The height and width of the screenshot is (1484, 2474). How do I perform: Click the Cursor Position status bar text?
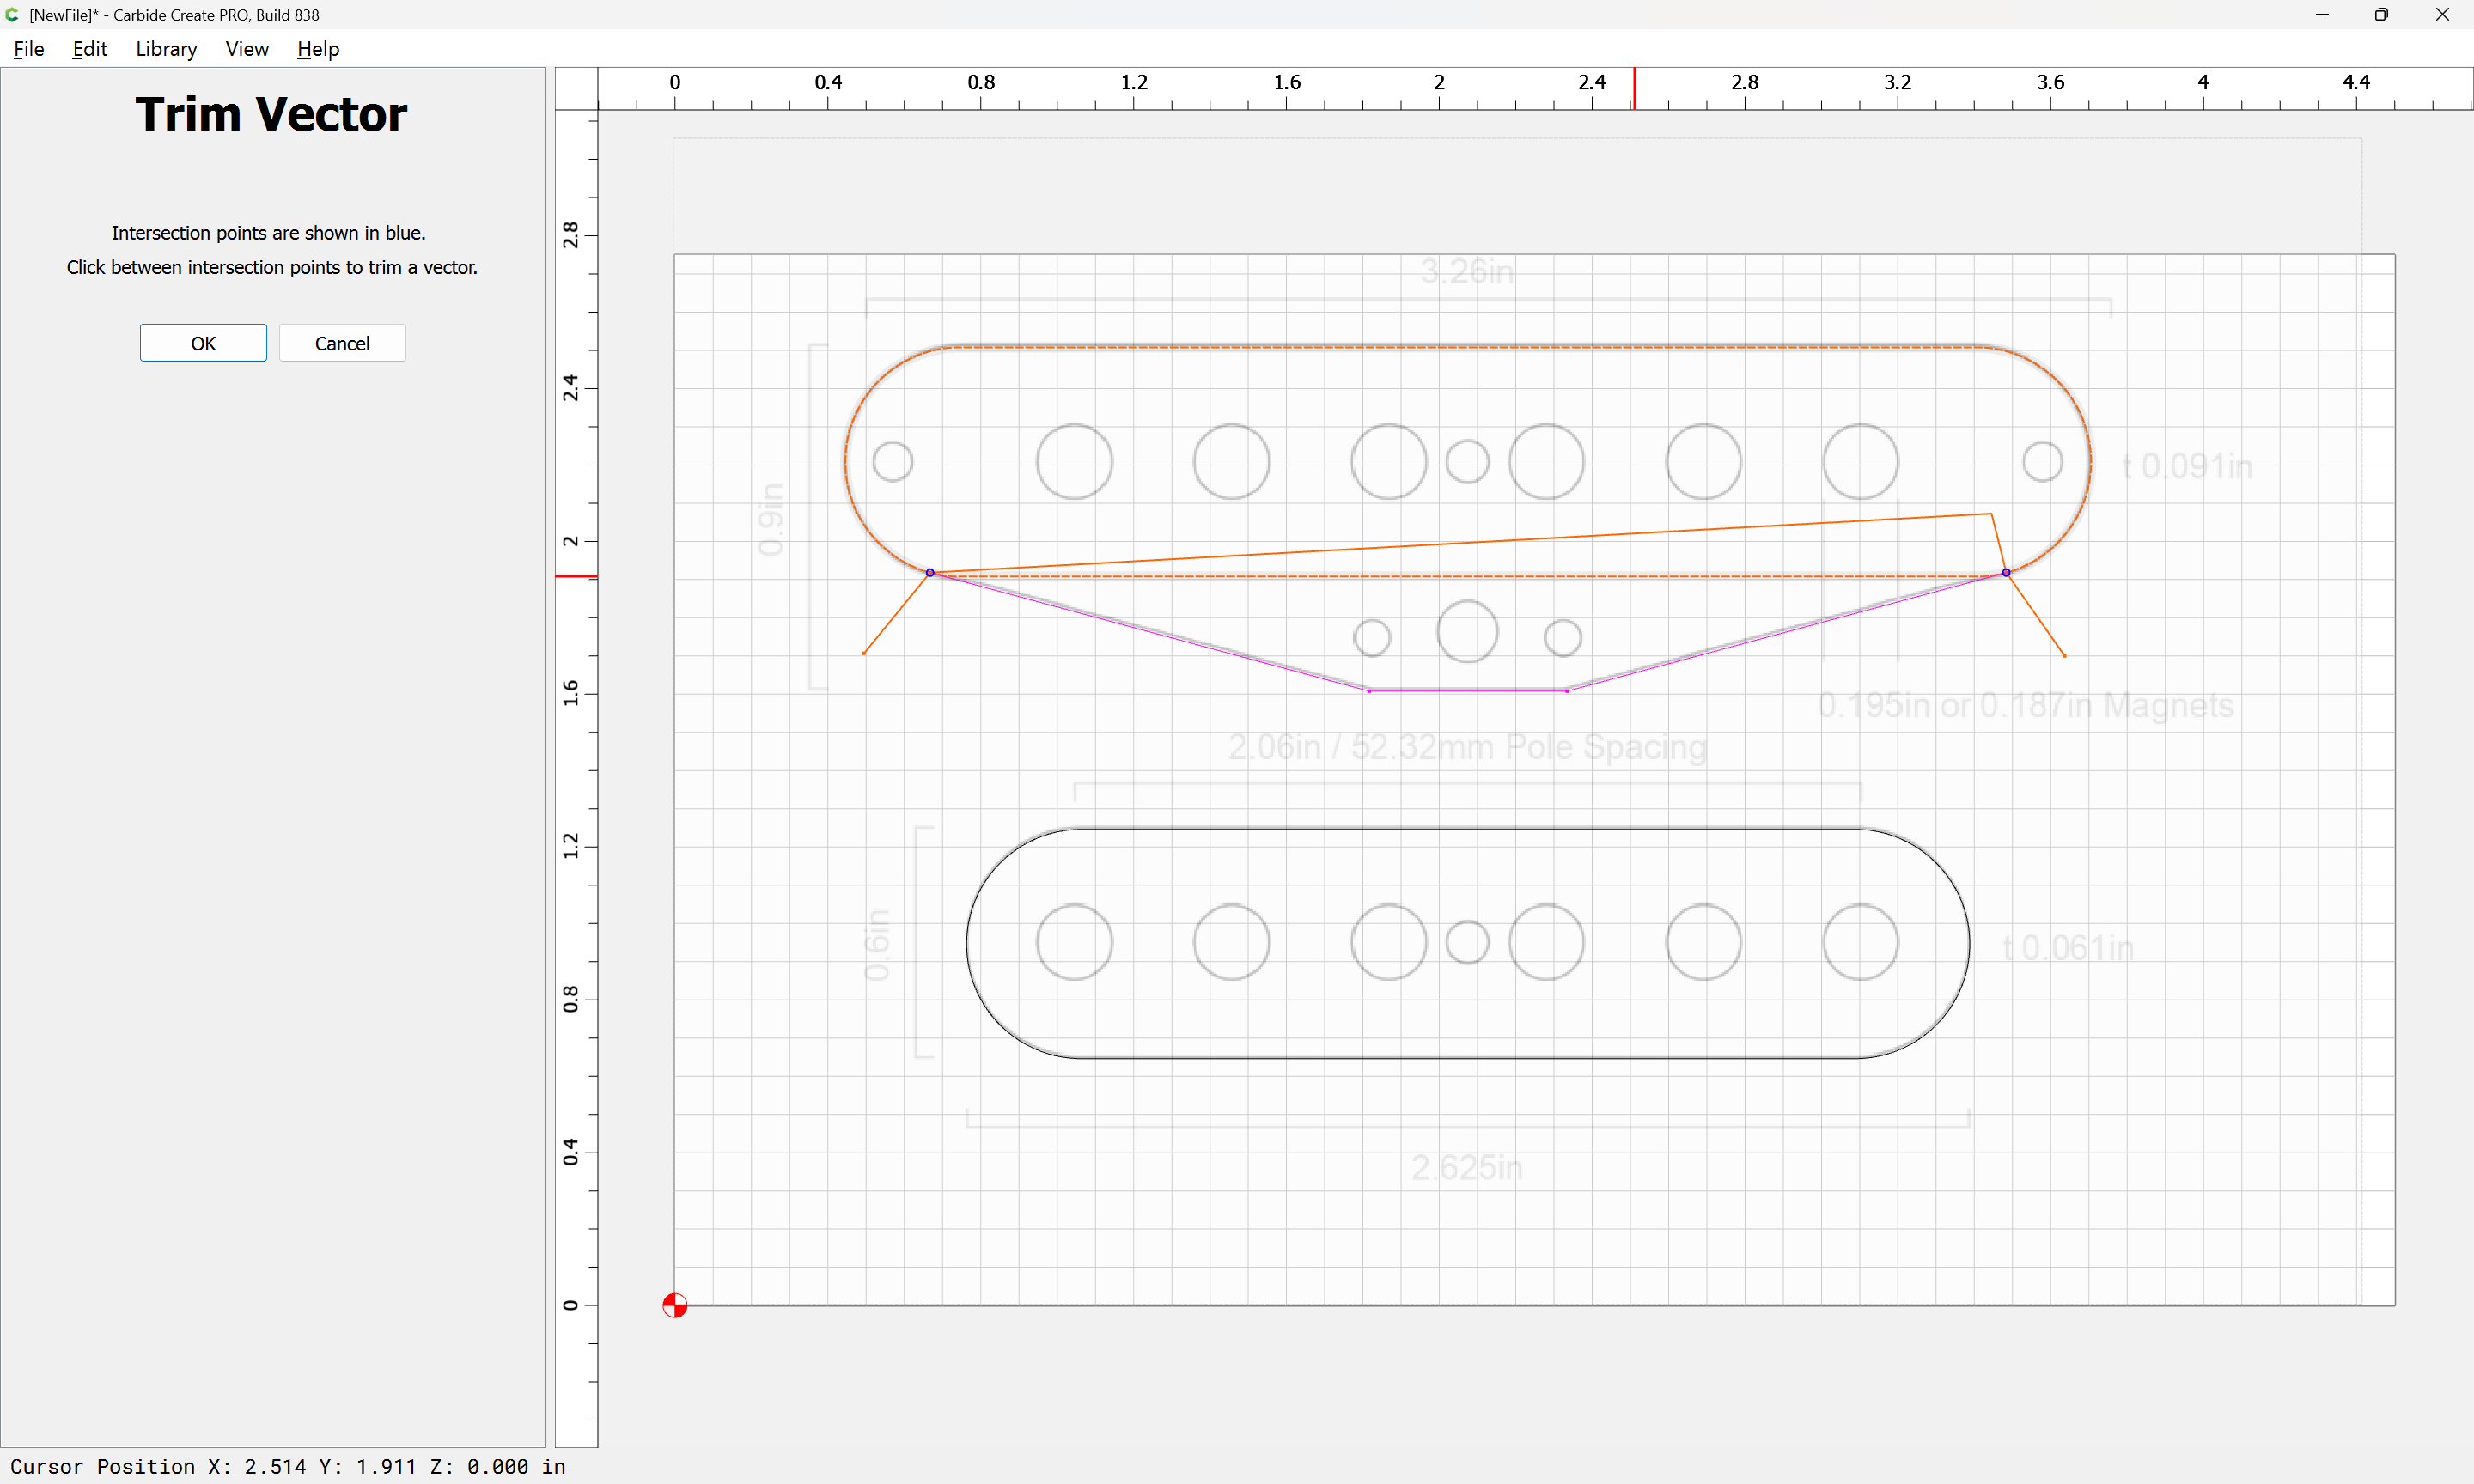tap(288, 1467)
